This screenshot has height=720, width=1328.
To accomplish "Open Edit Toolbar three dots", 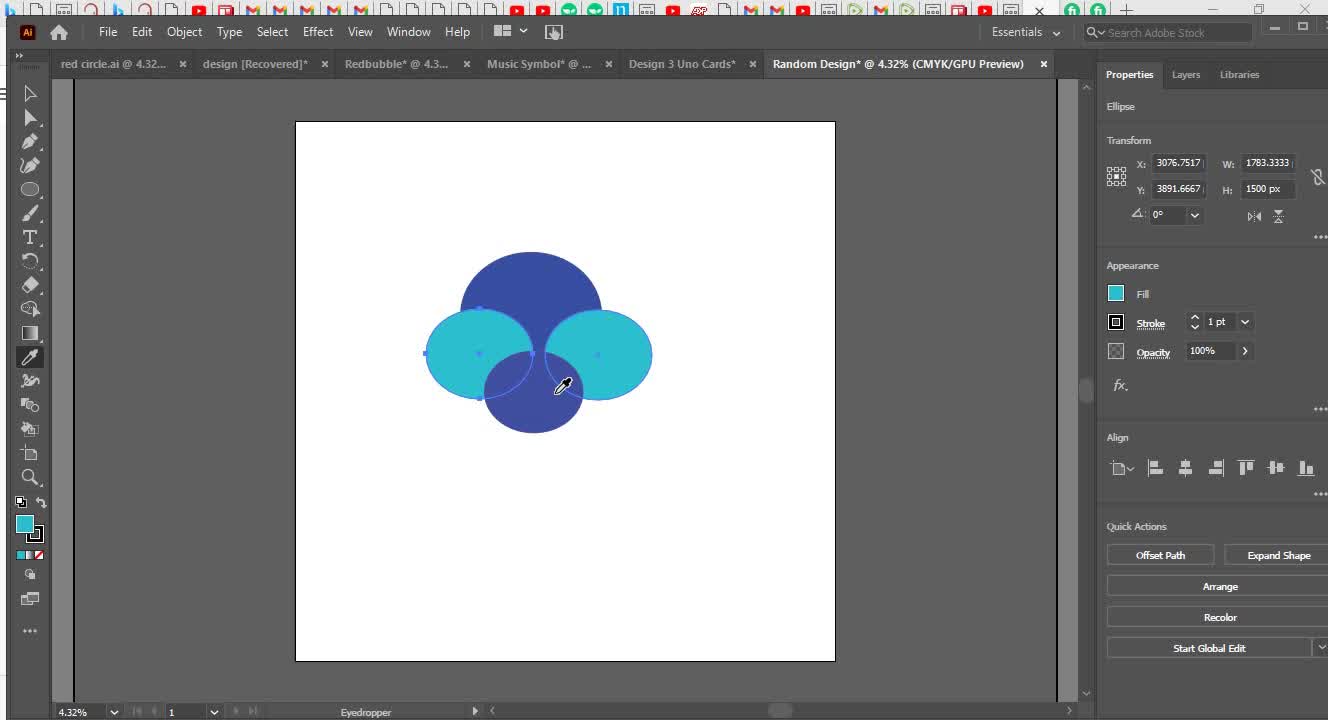I will coord(30,631).
